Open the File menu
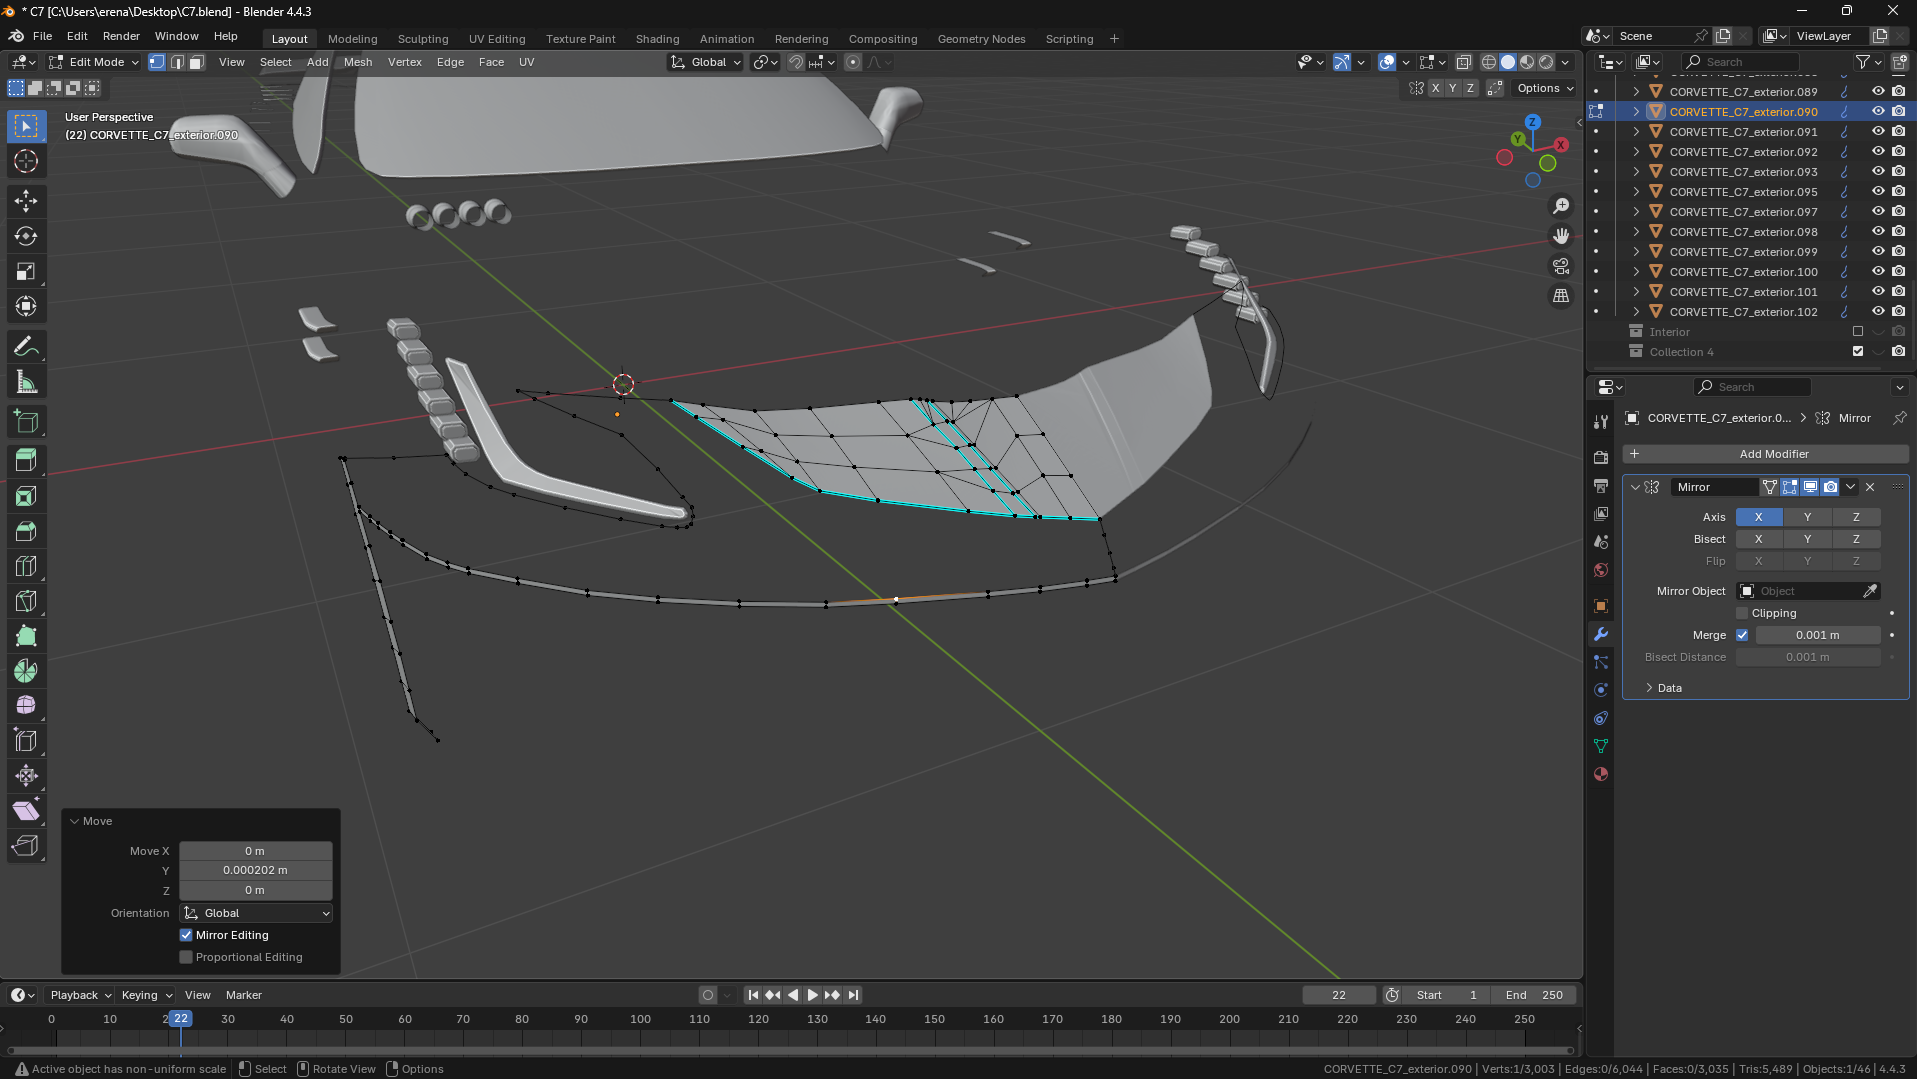This screenshot has width=1917, height=1079. click(x=42, y=36)
